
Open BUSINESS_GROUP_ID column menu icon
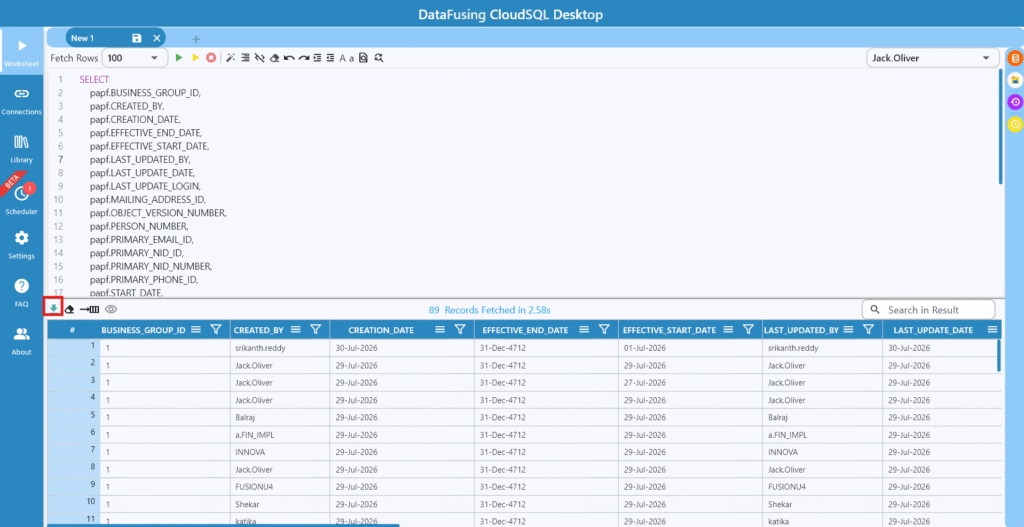coord(196,330)
